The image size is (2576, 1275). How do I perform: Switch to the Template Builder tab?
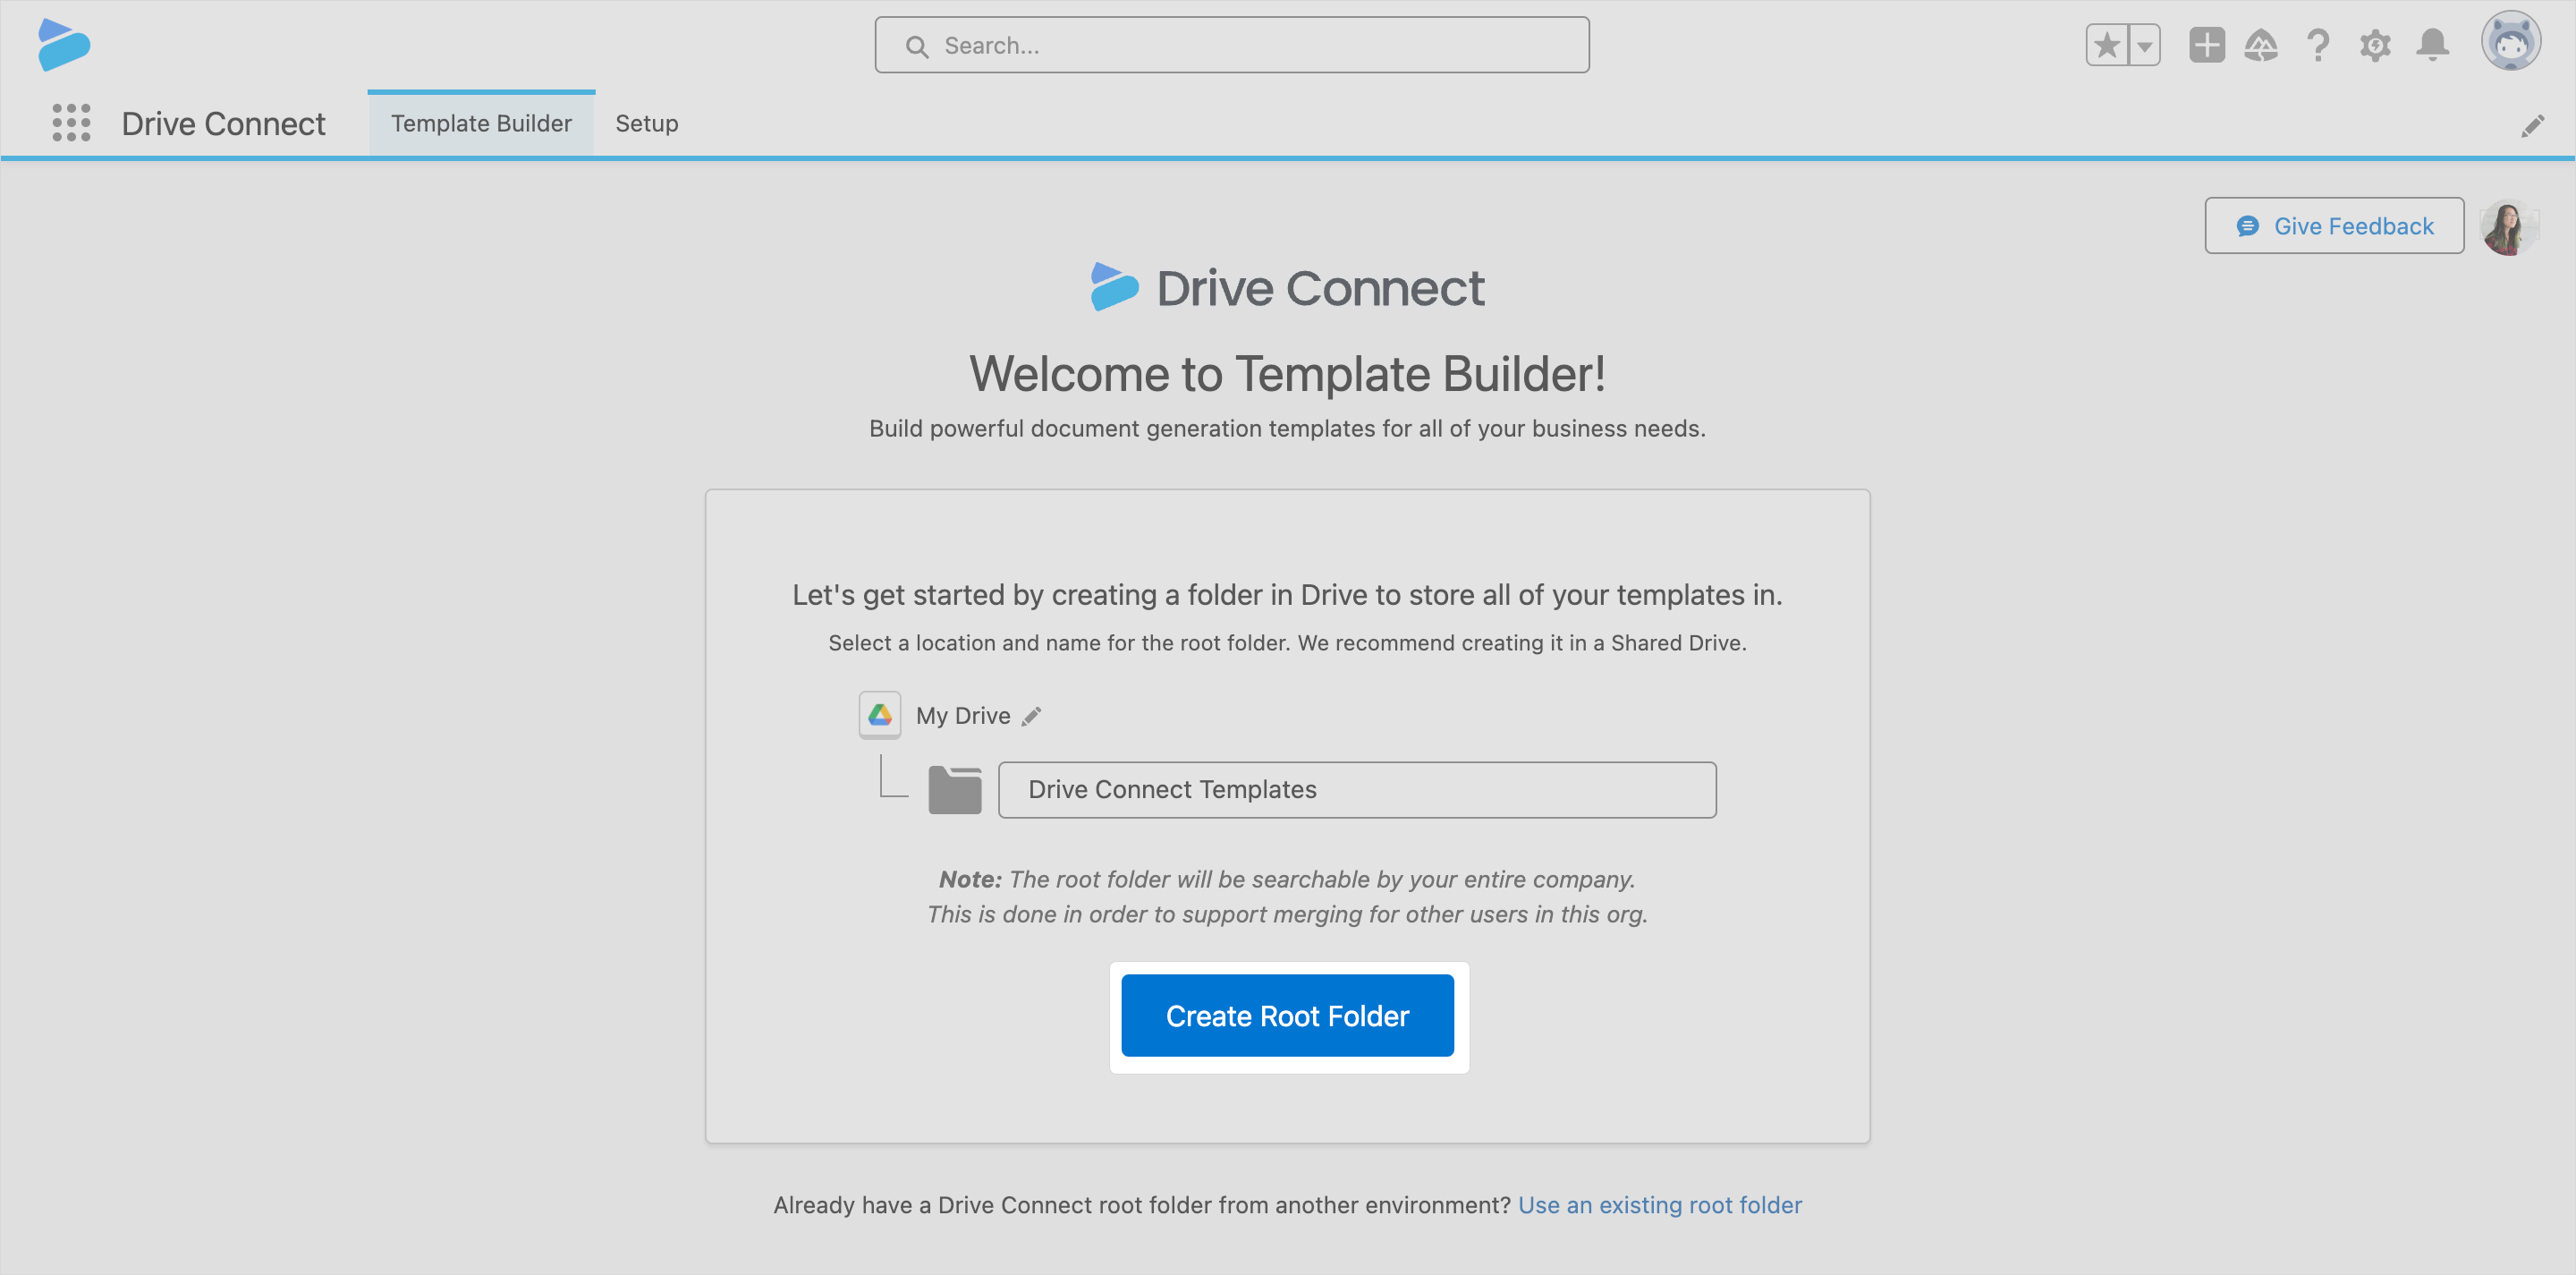tap(481, 123)
